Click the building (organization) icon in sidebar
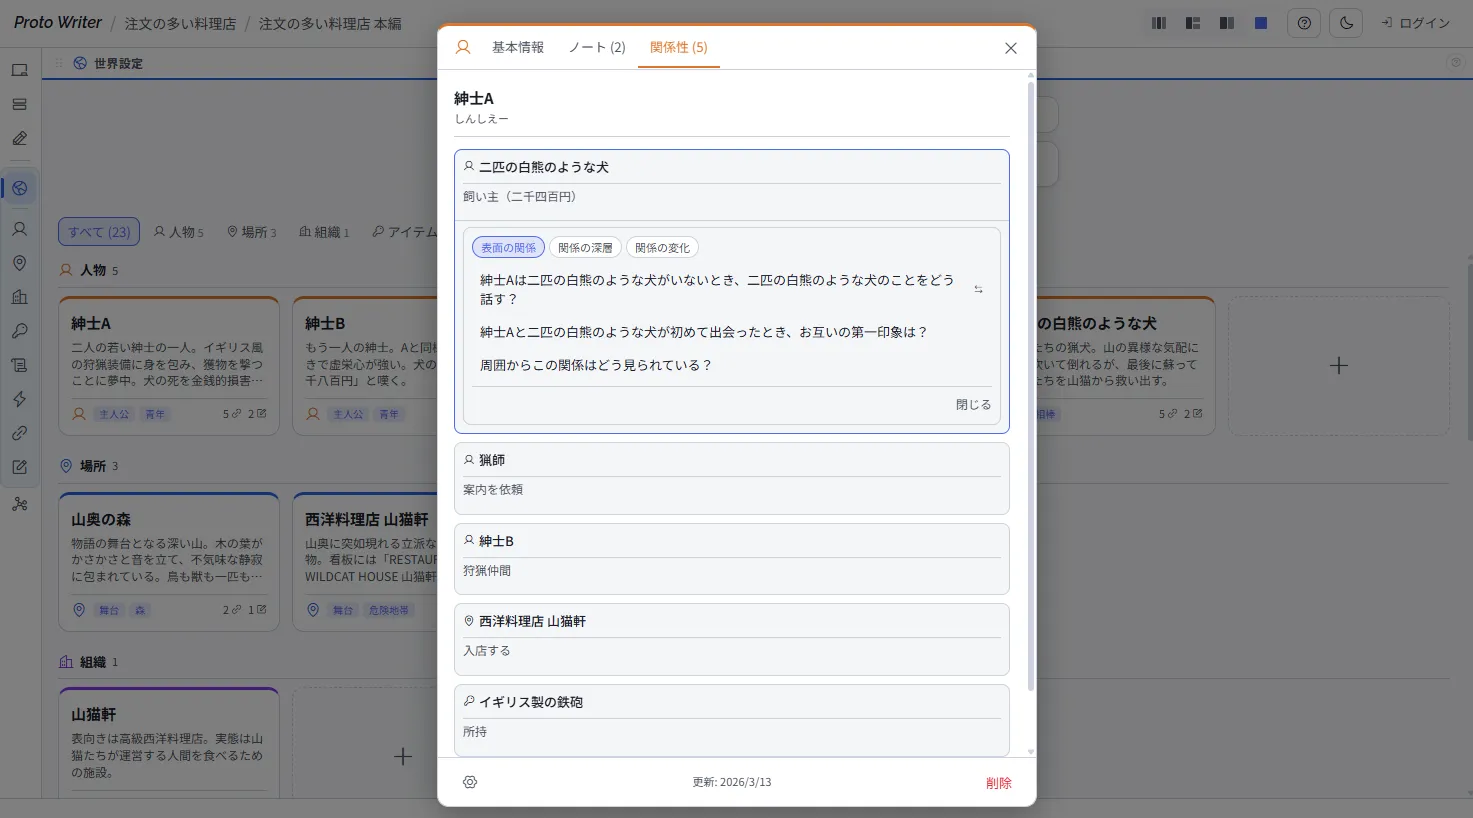 (21, 296)
